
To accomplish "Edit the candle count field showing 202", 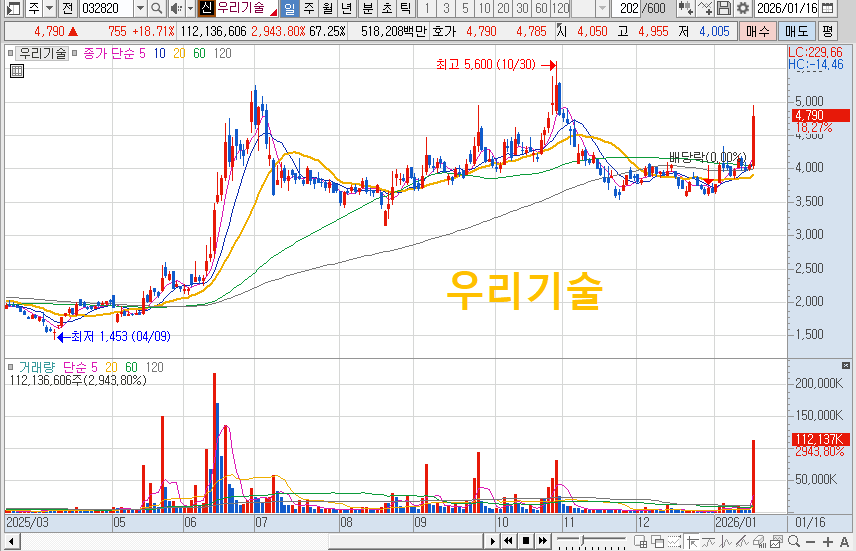I will click(x=627, y=8).
